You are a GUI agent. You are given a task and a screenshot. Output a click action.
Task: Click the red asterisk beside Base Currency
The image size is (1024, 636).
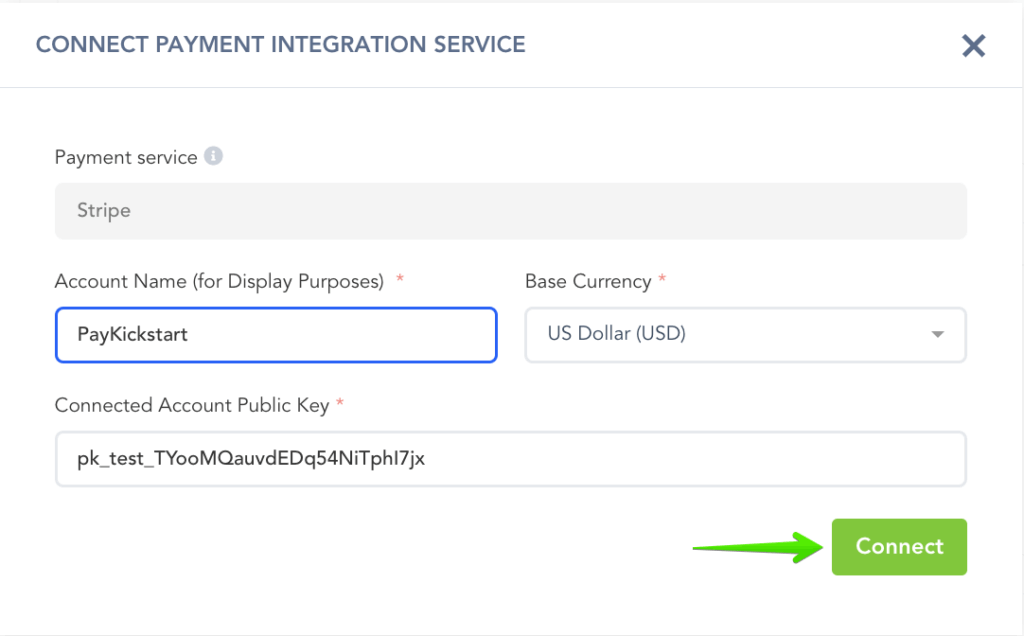coord(662,282)
